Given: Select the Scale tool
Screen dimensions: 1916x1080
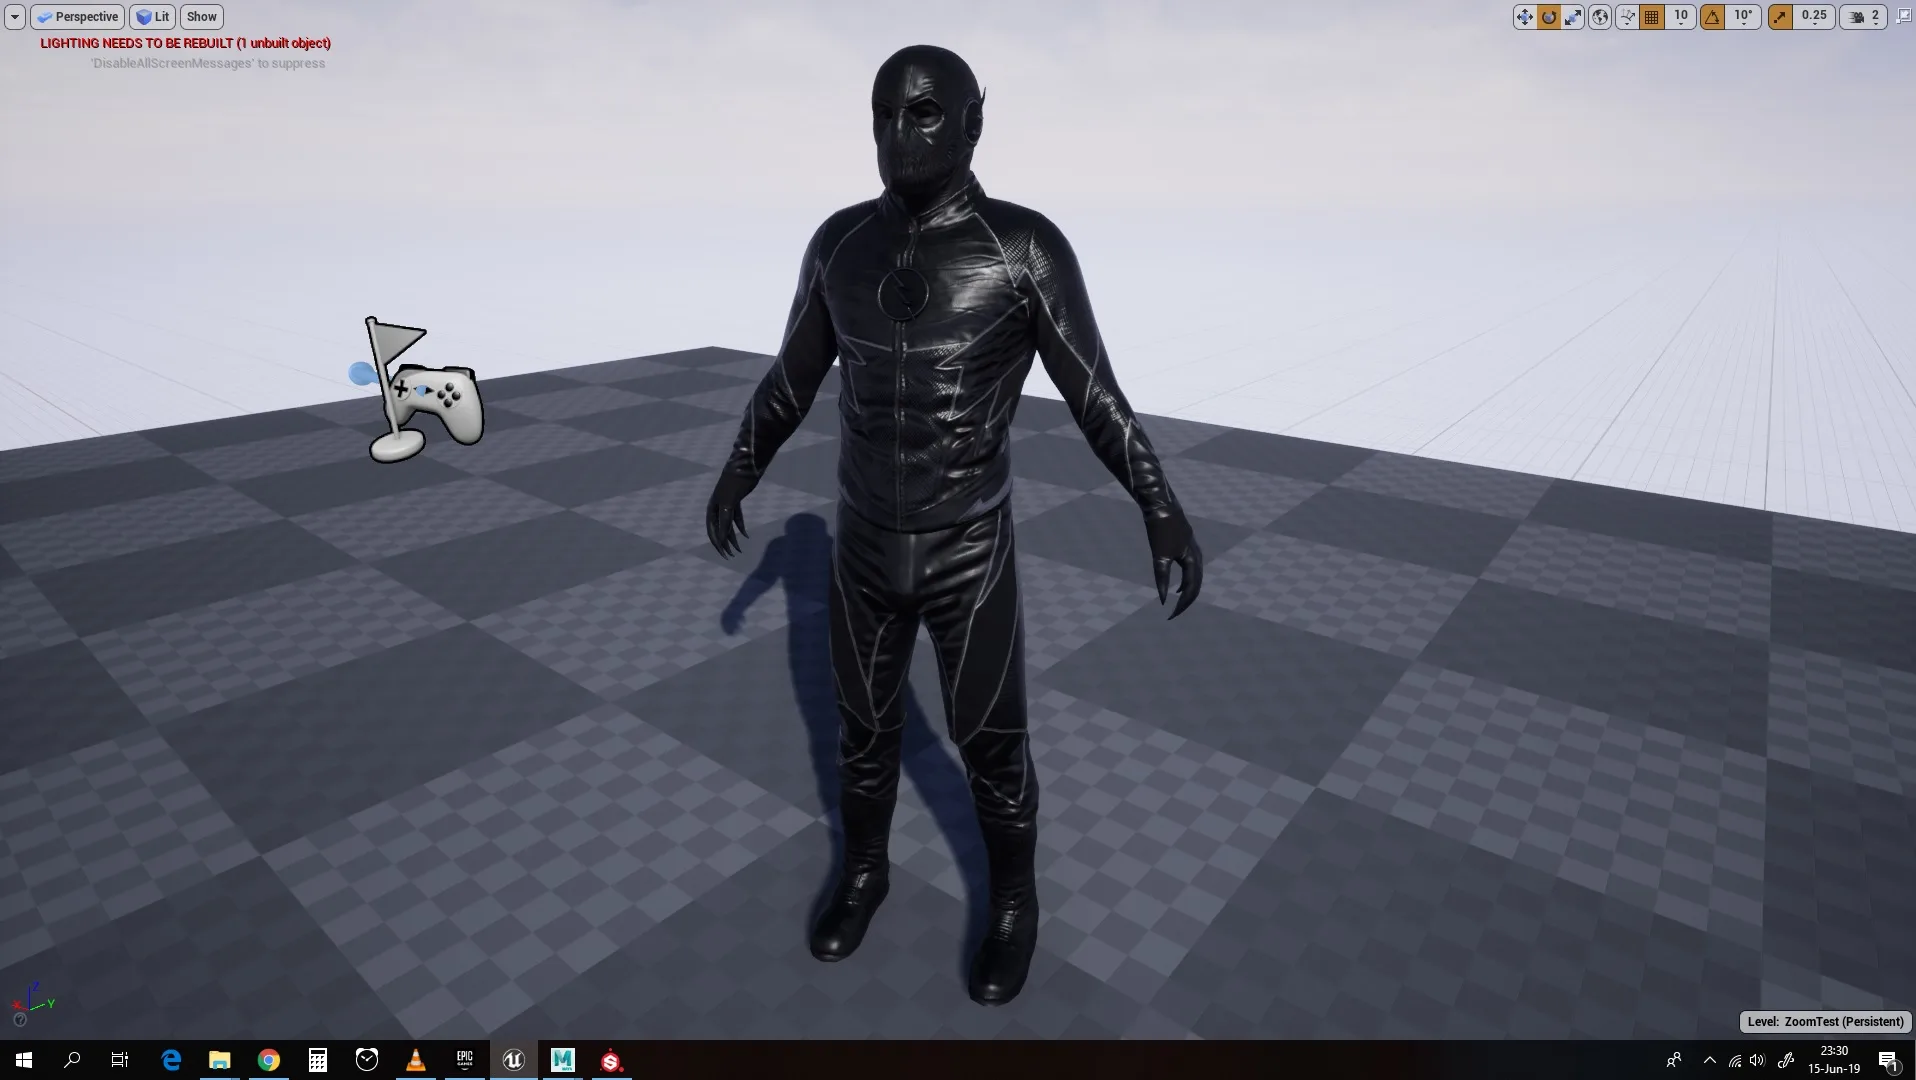Looking at the screenshot, I should click(1573, 17).
